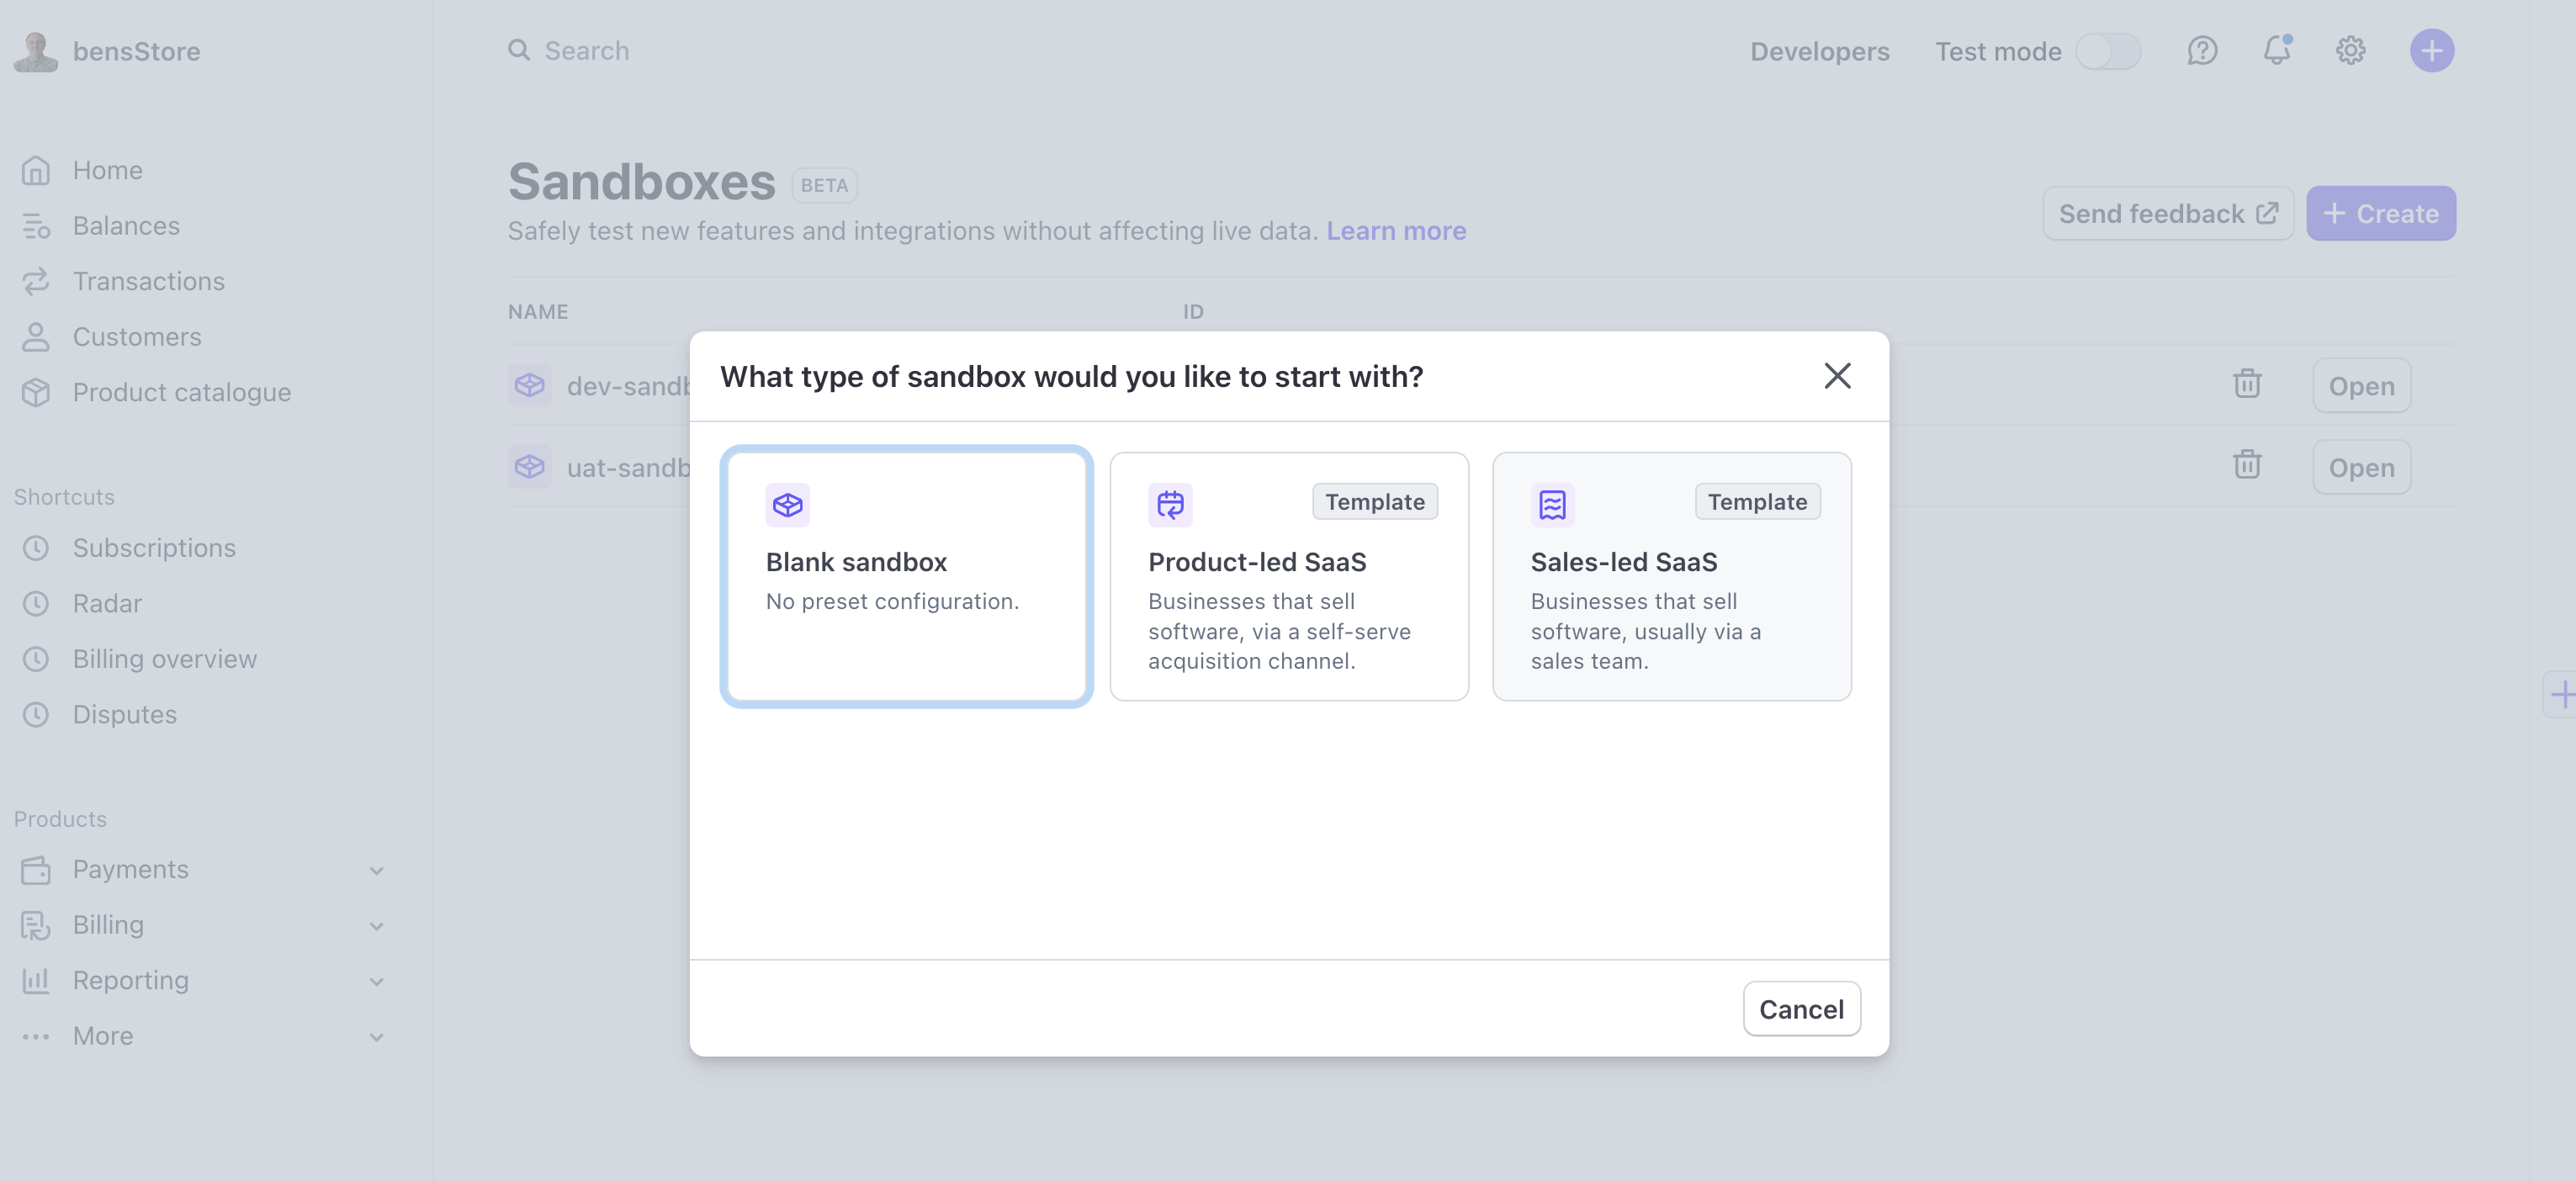Expand the Reporting menu chevron

click(x=376, y=982)
